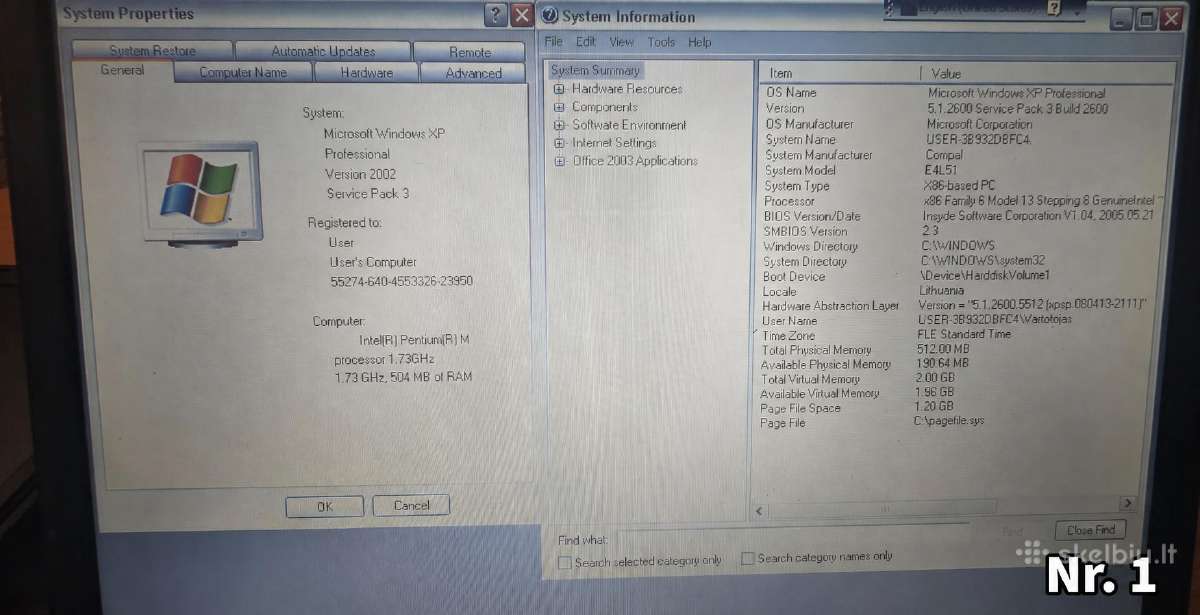Expand the Components tree node
Image resolution: width=1200 pixels, height=615 pixels.
point(559,107)
